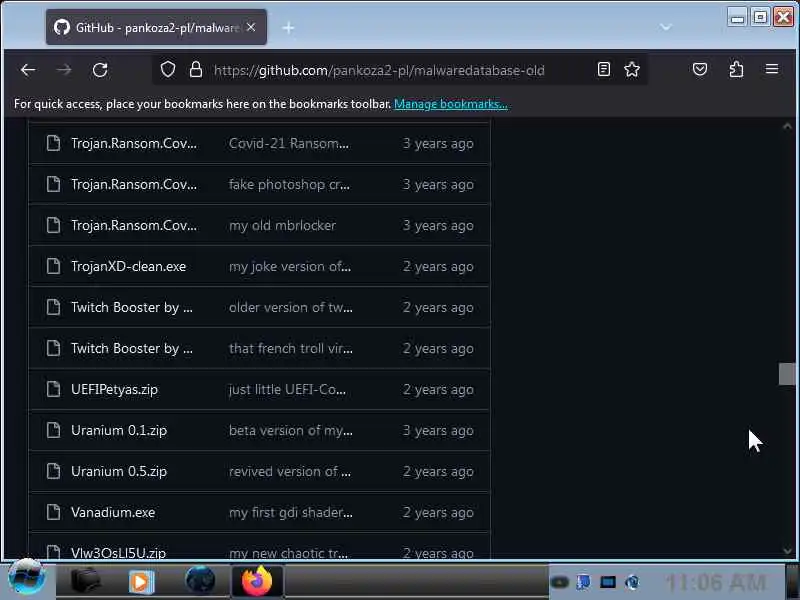The height and width of the screenshot is (600, 800).
Task: Click the scrollbar up arrow
Action: pyautogui.click(x=787, y=126)
